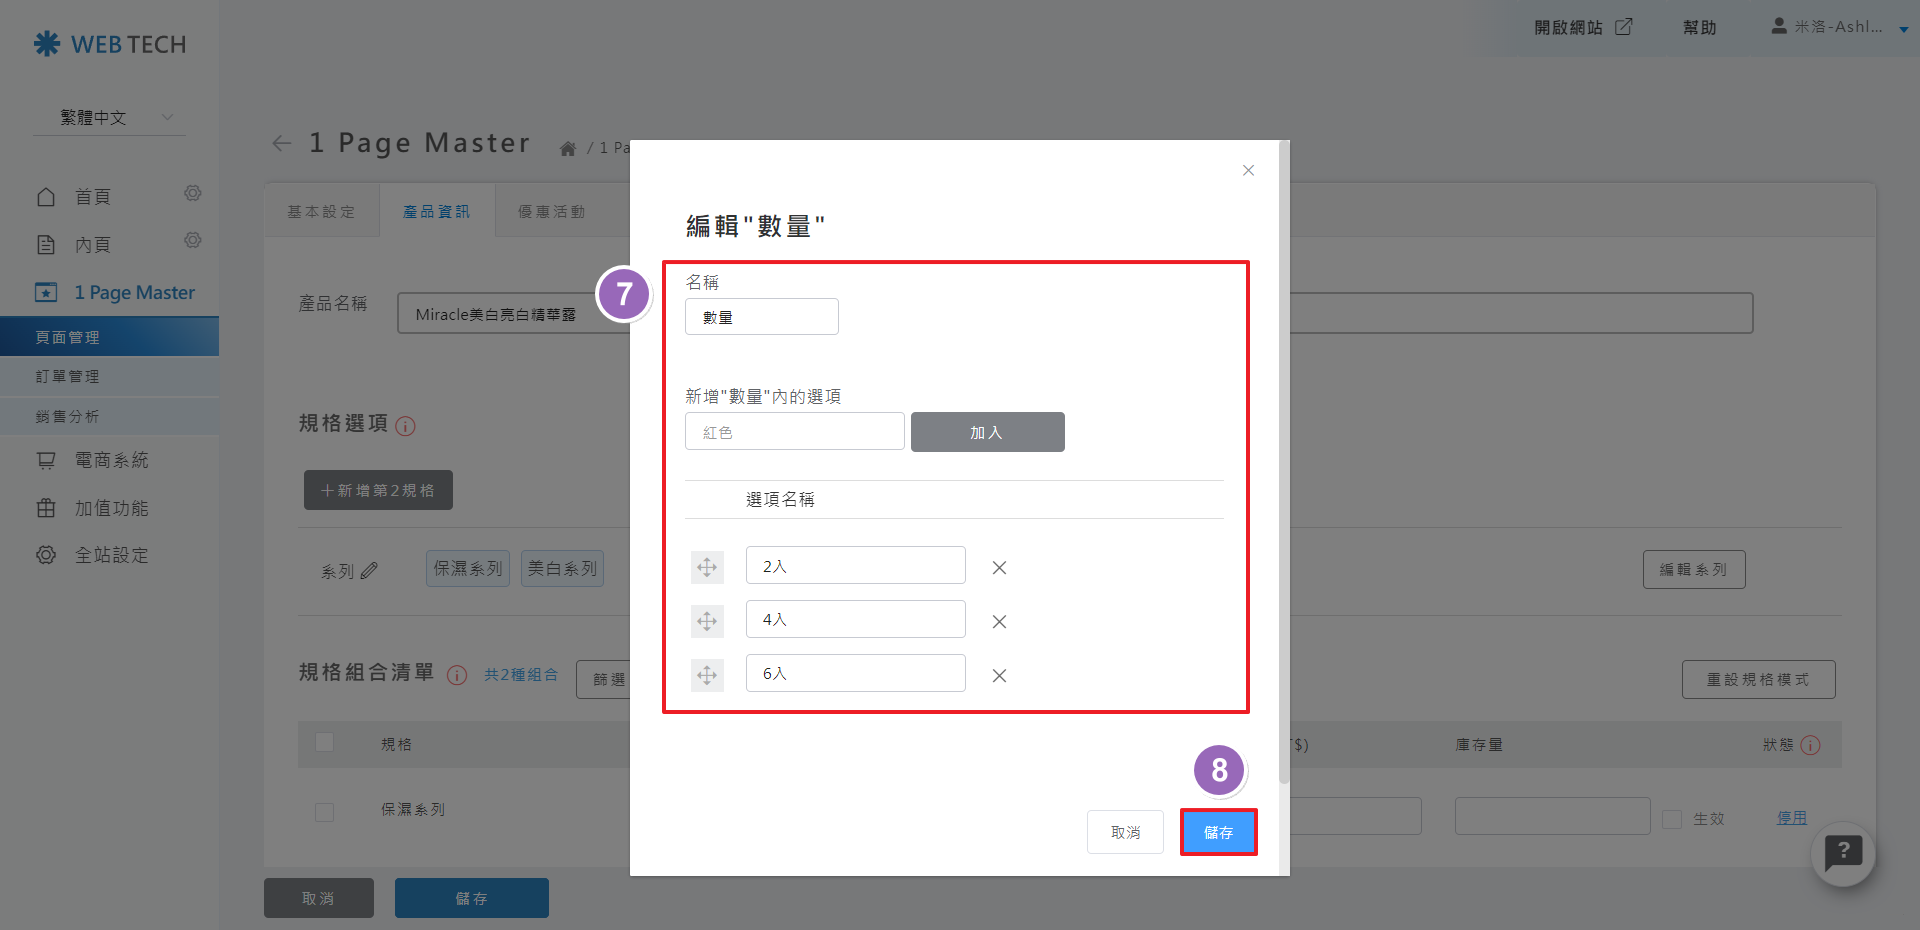Close the 編輯數量 dialog with X
The image size is (1920, 930).
(x=1248, y=171)
